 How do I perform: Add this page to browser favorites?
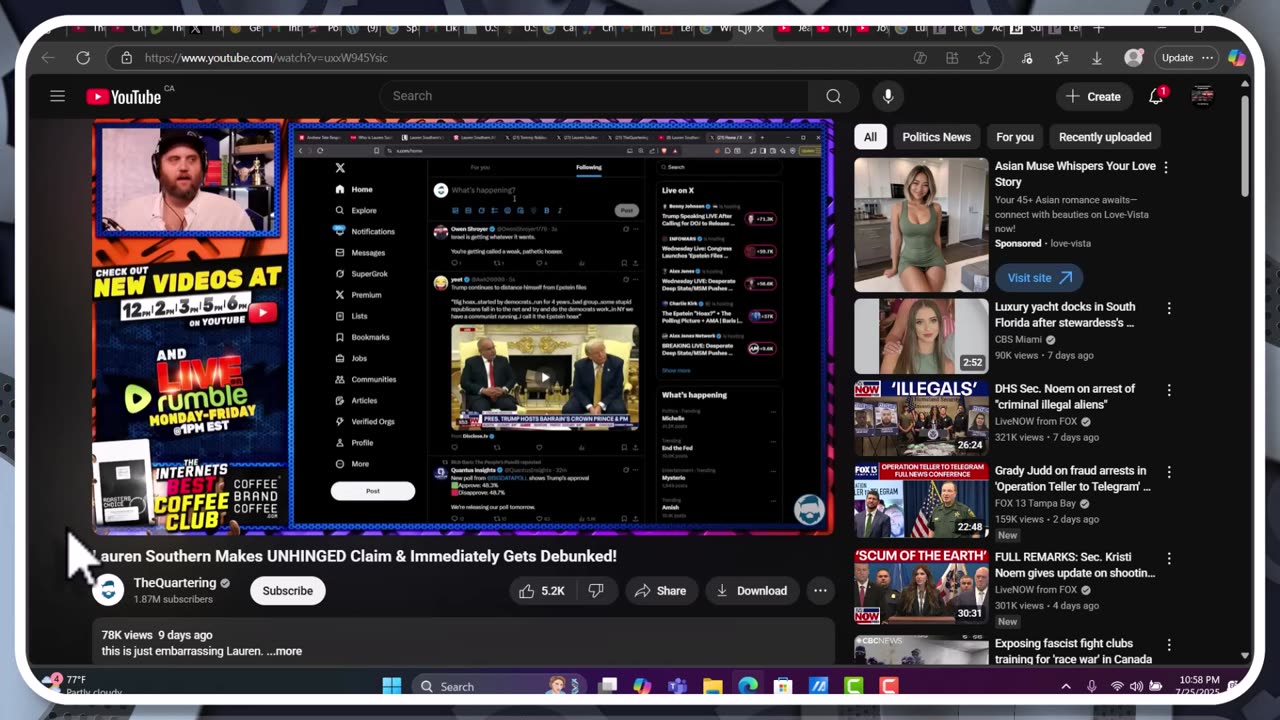pyautogui.click(x=984, y=58)
